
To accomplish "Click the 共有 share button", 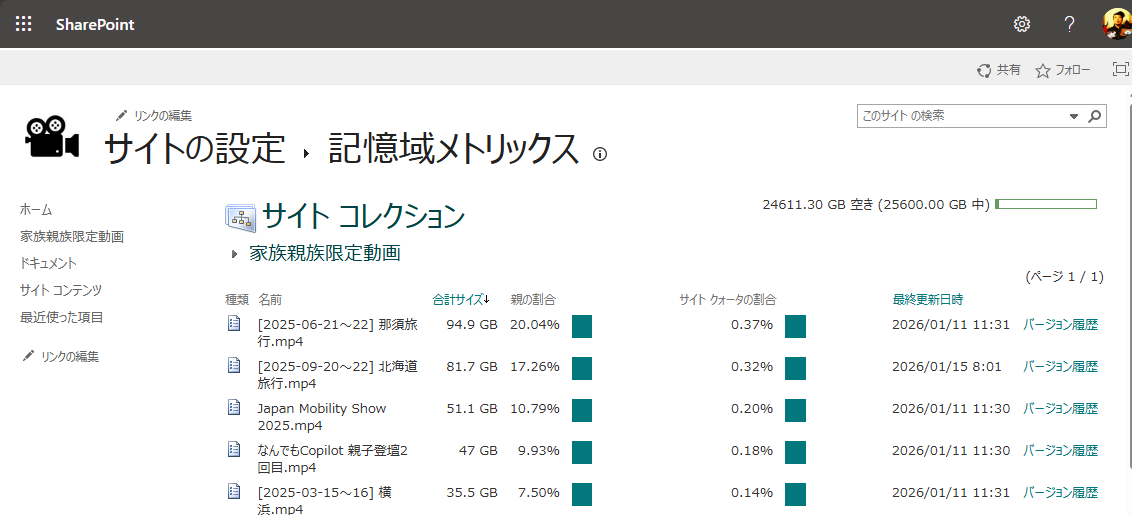I will 999,70.
